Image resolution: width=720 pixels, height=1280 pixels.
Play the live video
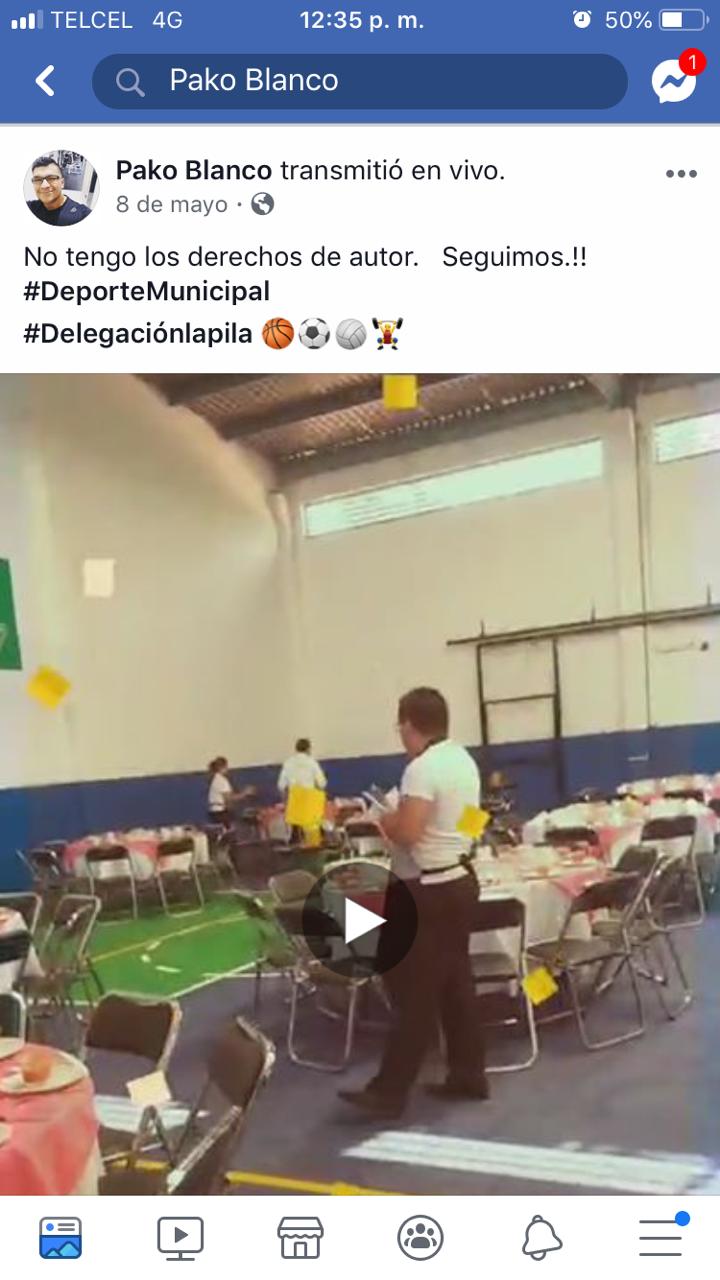click(x=359, y=920)
